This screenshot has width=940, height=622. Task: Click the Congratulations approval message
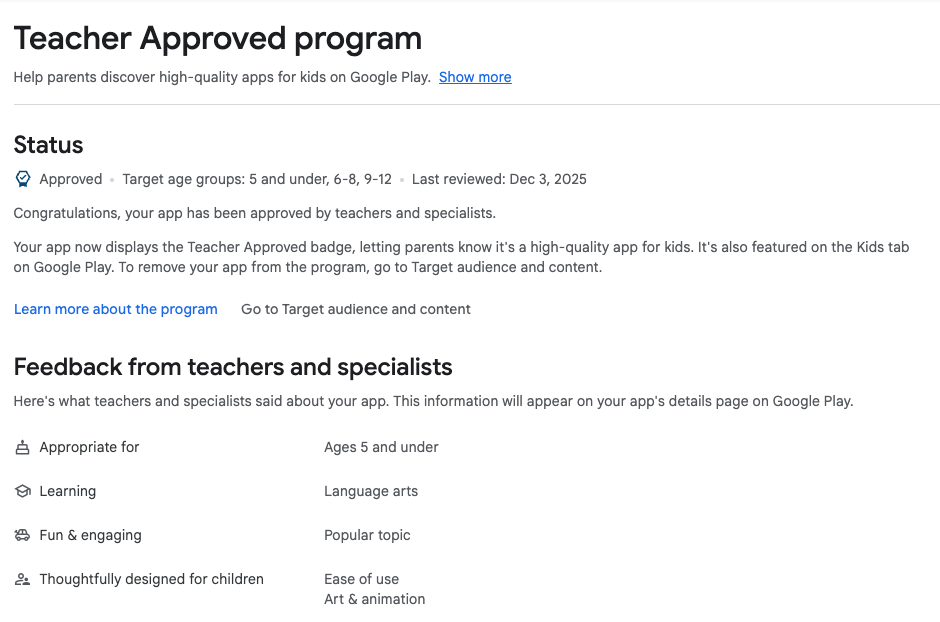click(x=255, y=213)
